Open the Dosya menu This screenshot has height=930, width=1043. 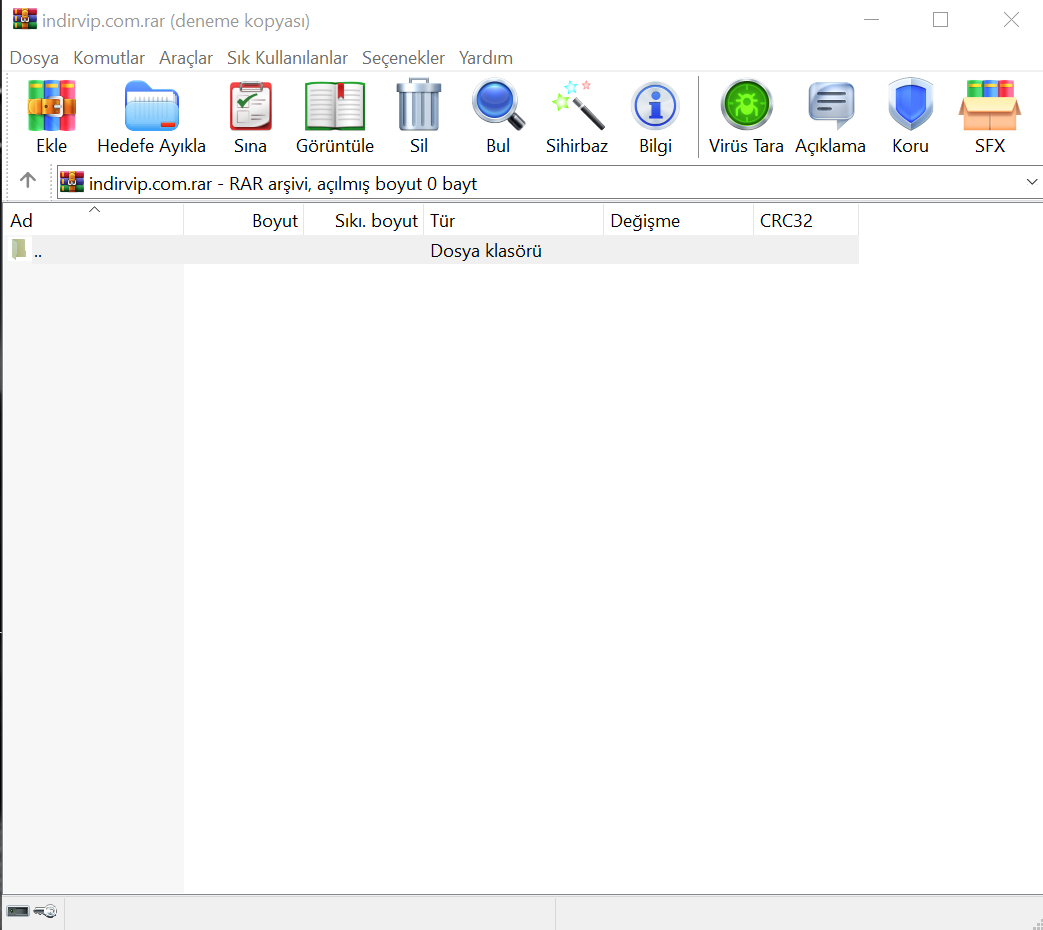pyautogui.click(x=34, y=58)
